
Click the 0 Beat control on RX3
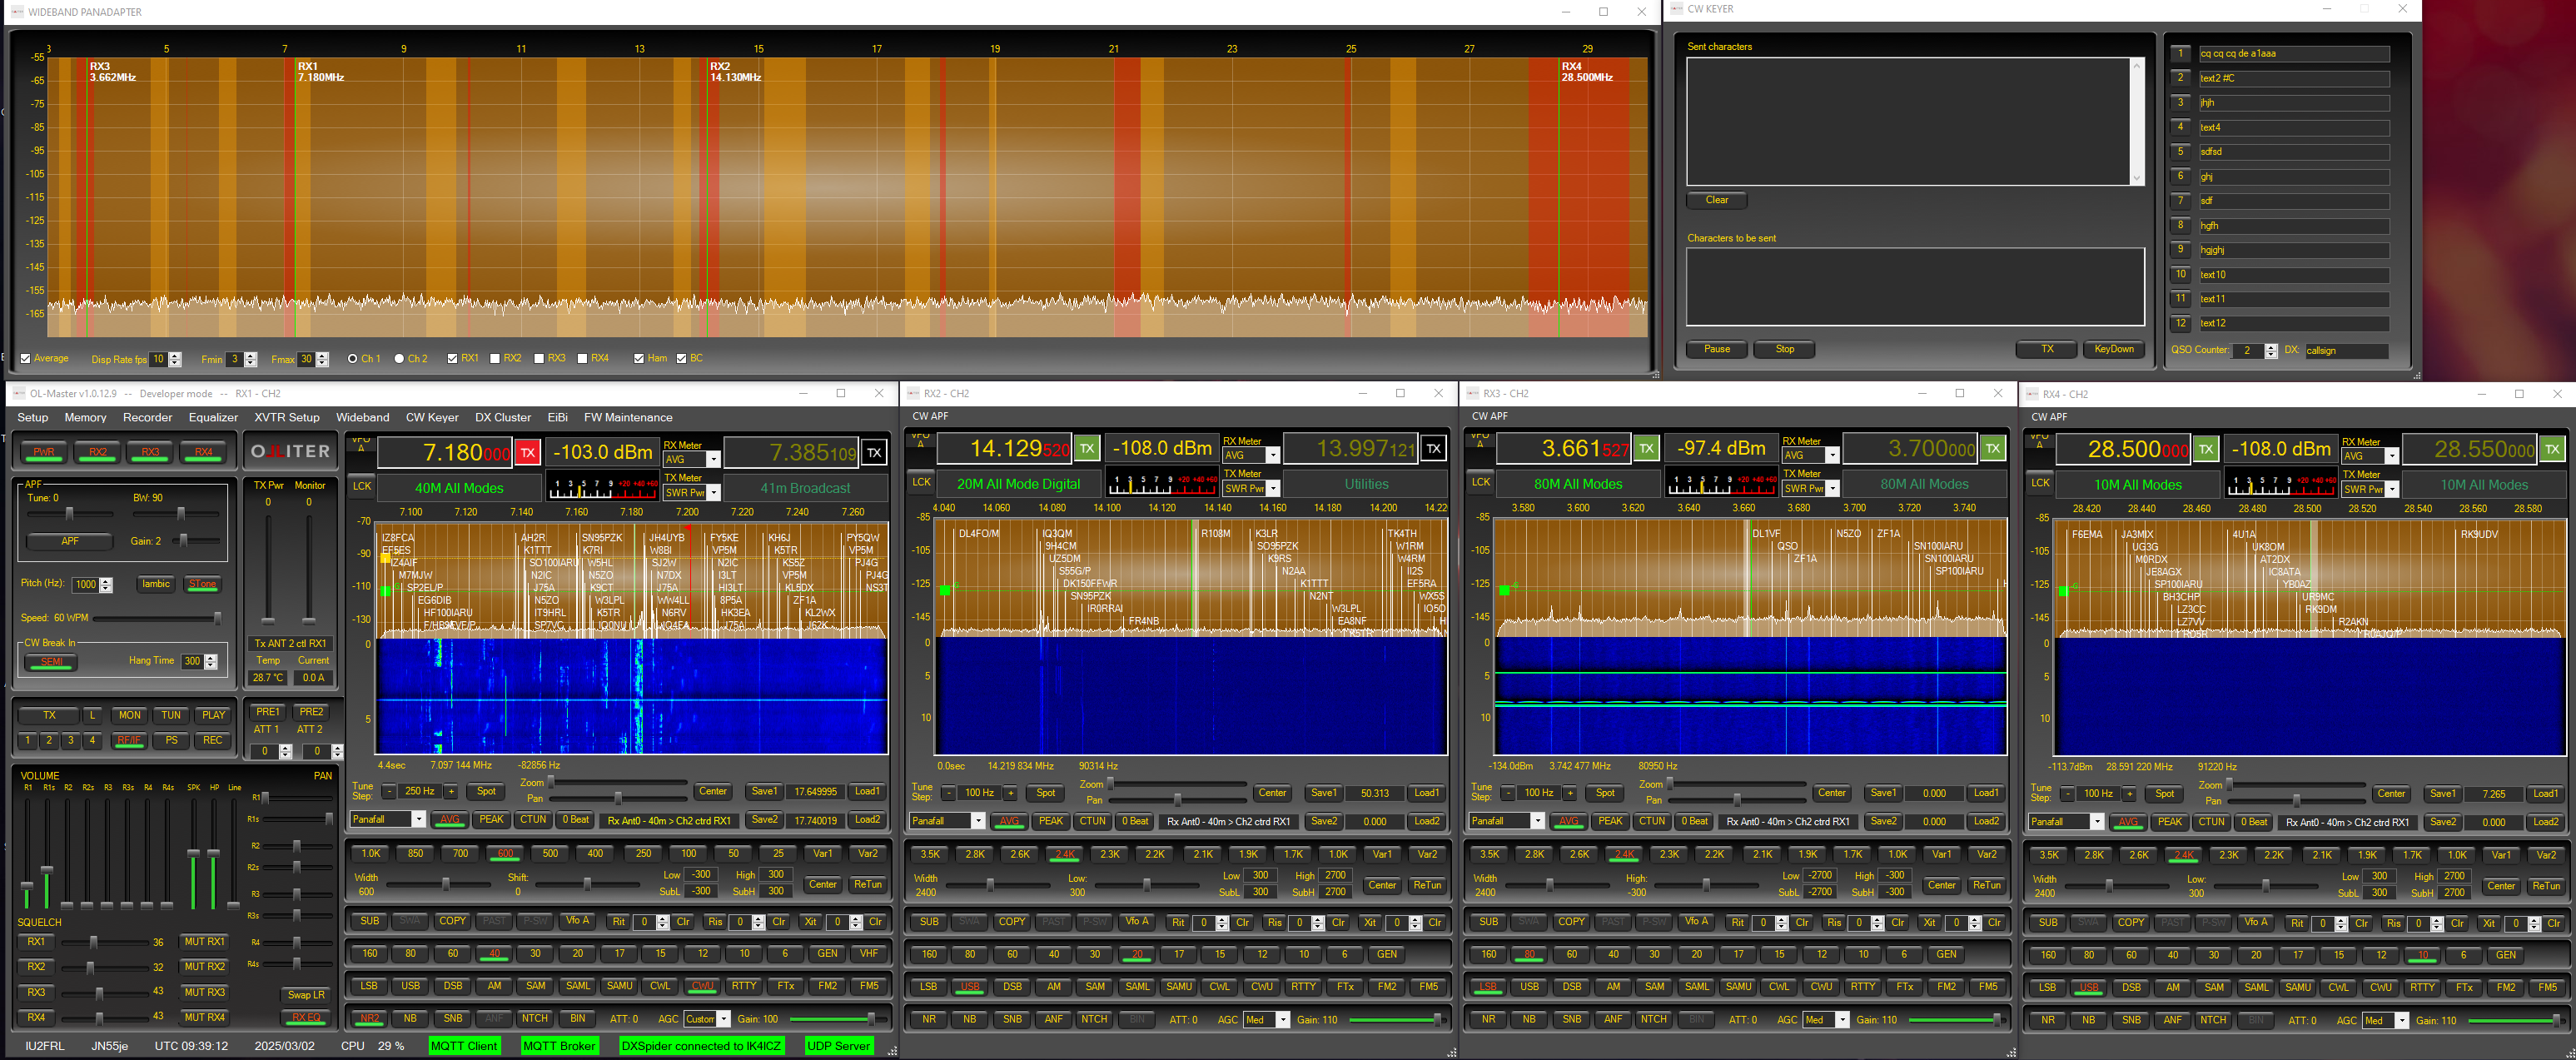click(1694, 821)
